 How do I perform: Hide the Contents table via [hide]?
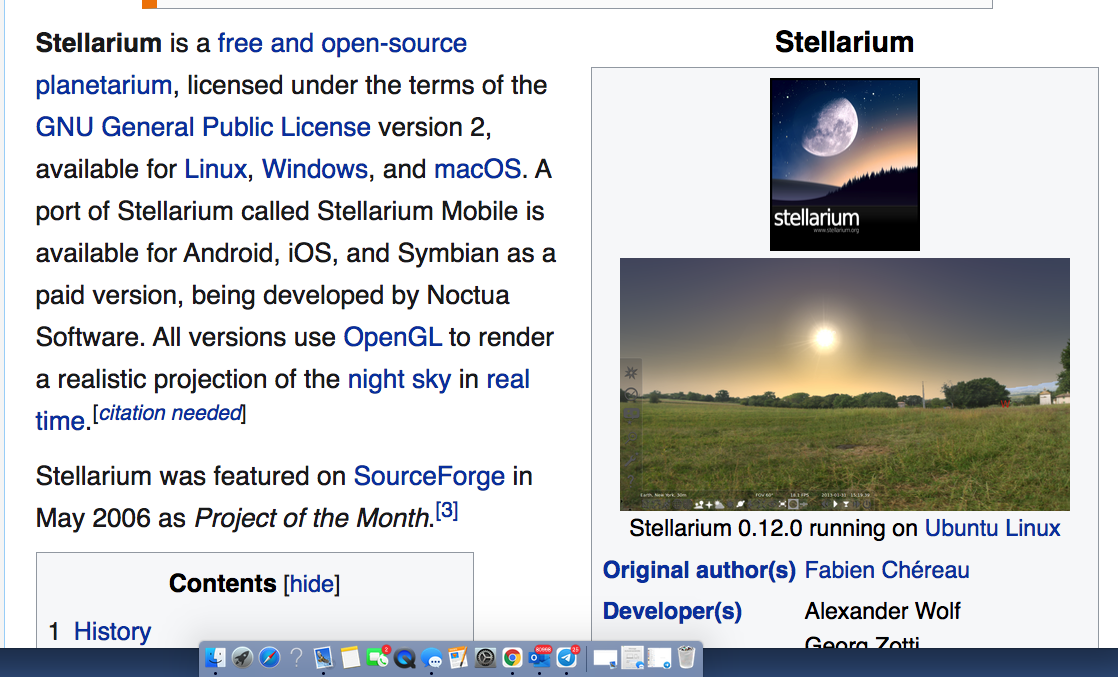(x=312, y=584)
